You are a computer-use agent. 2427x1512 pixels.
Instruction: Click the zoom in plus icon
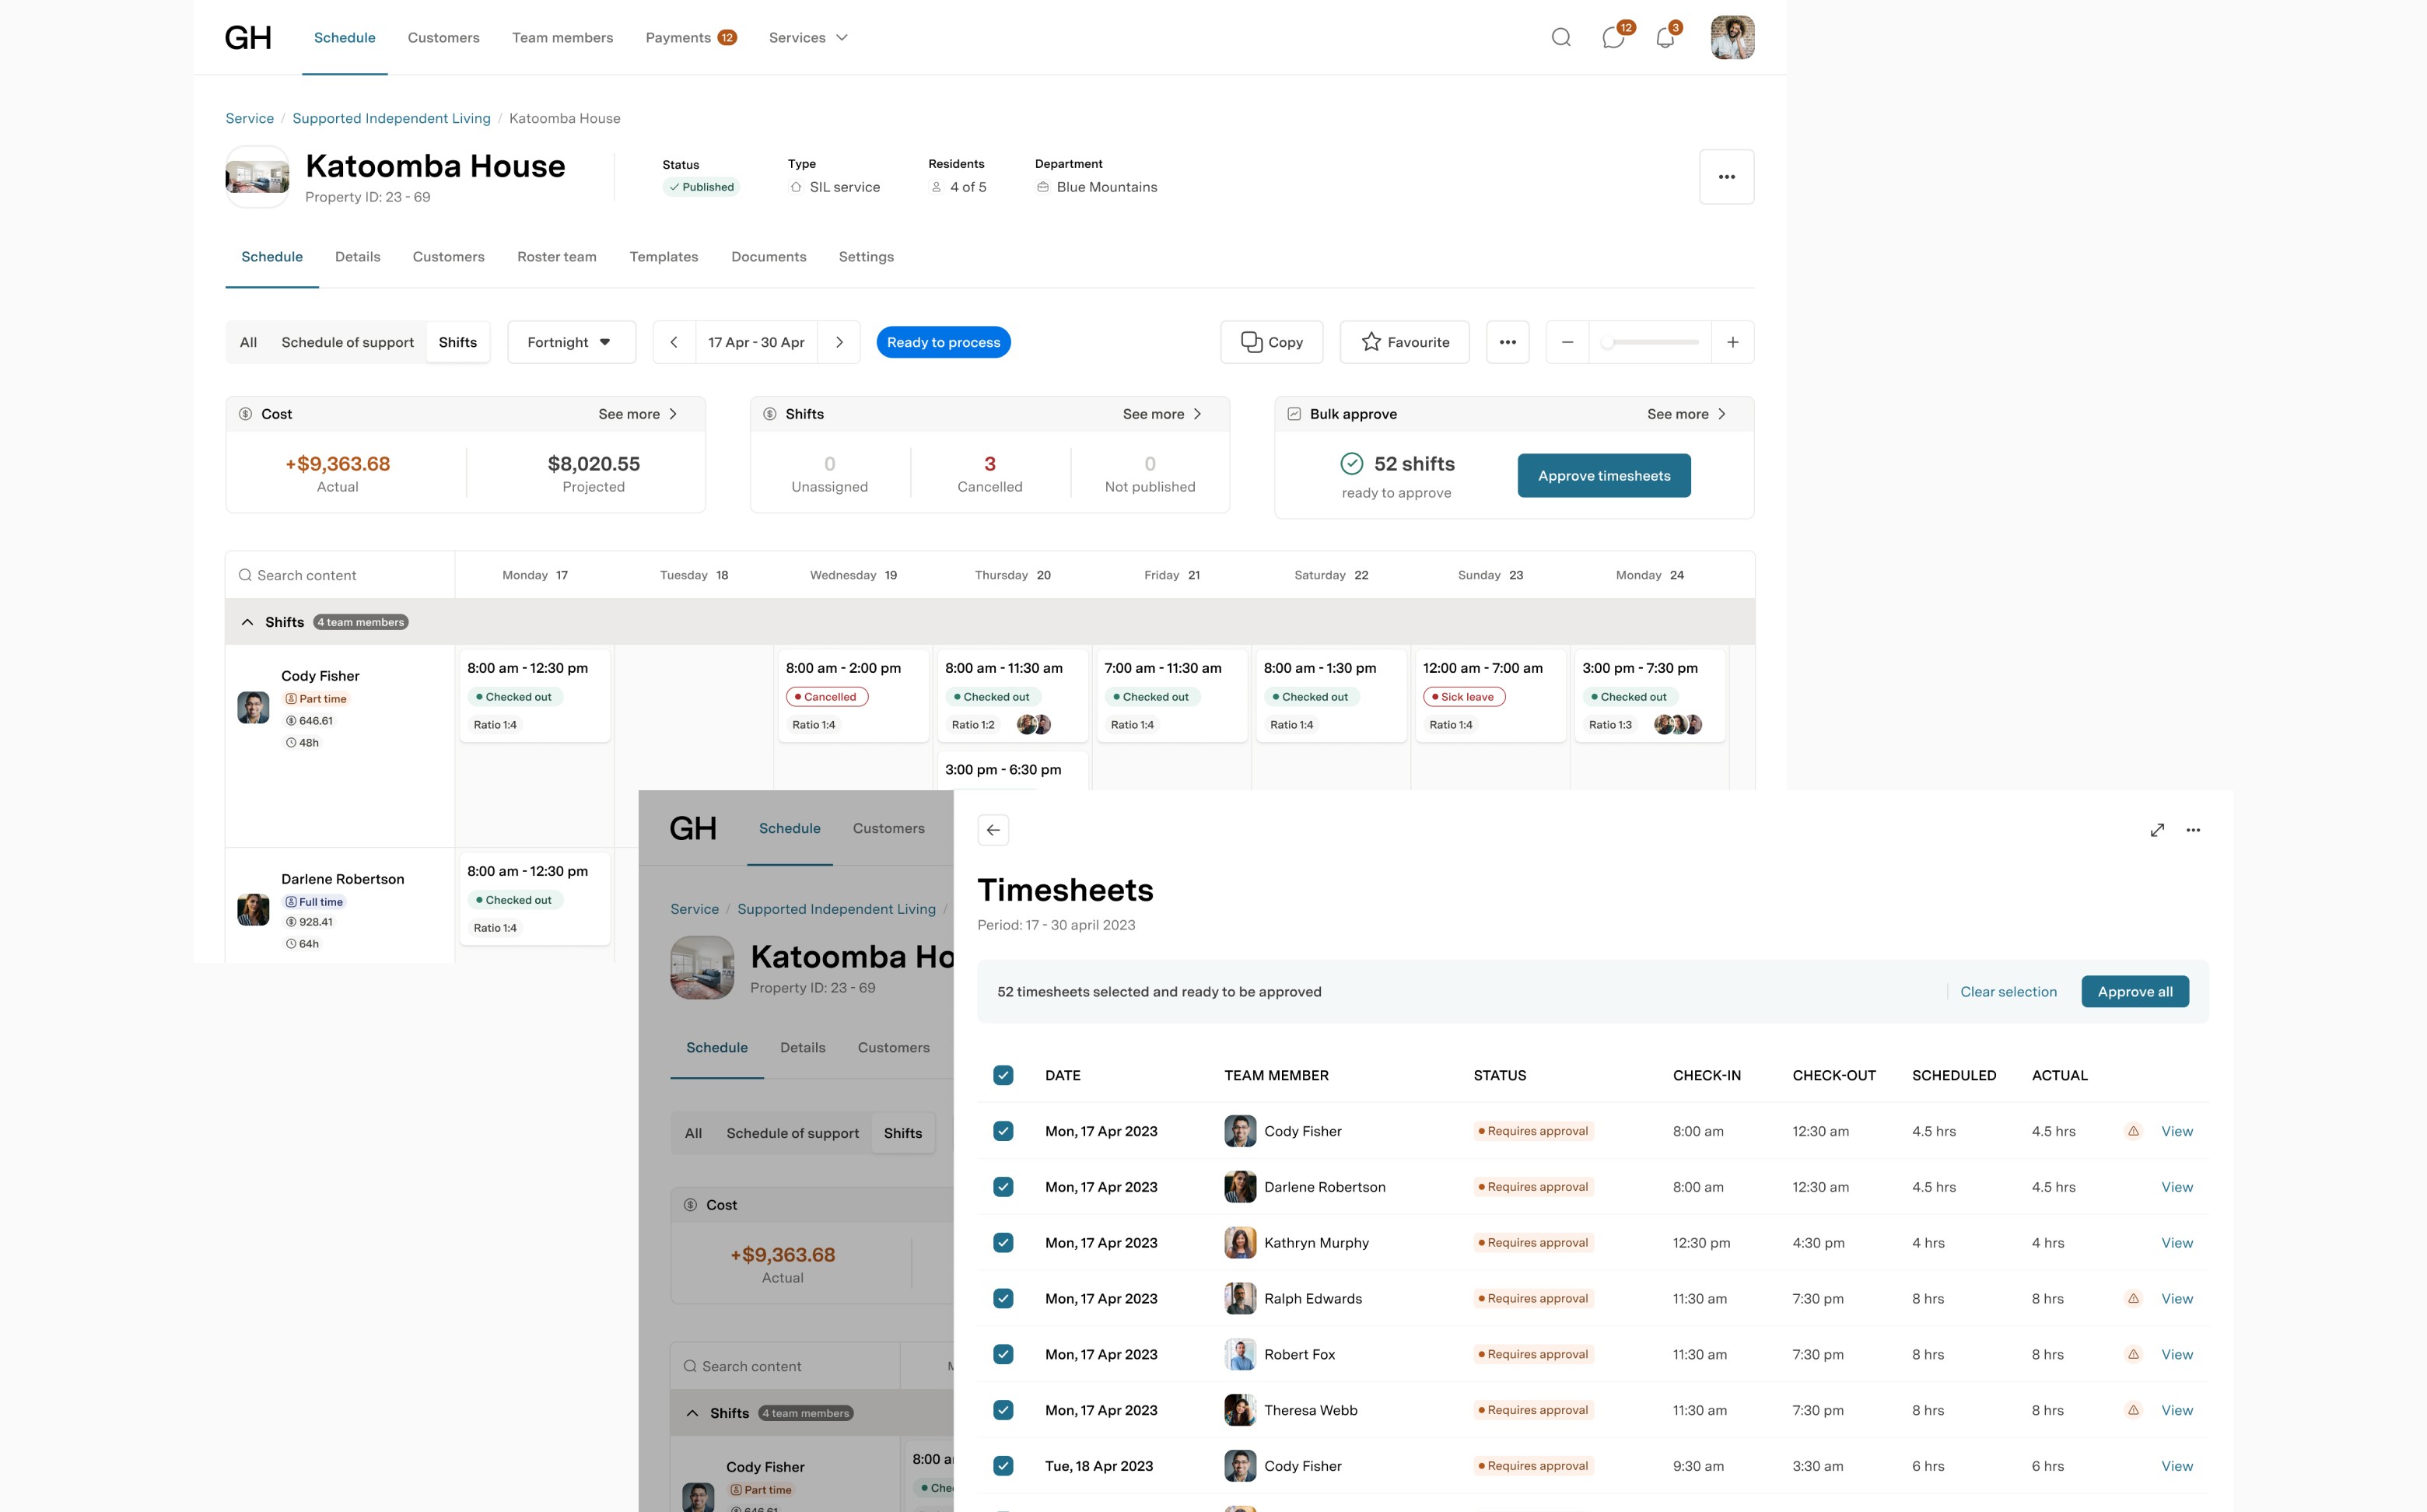[x=1732, y=342]
